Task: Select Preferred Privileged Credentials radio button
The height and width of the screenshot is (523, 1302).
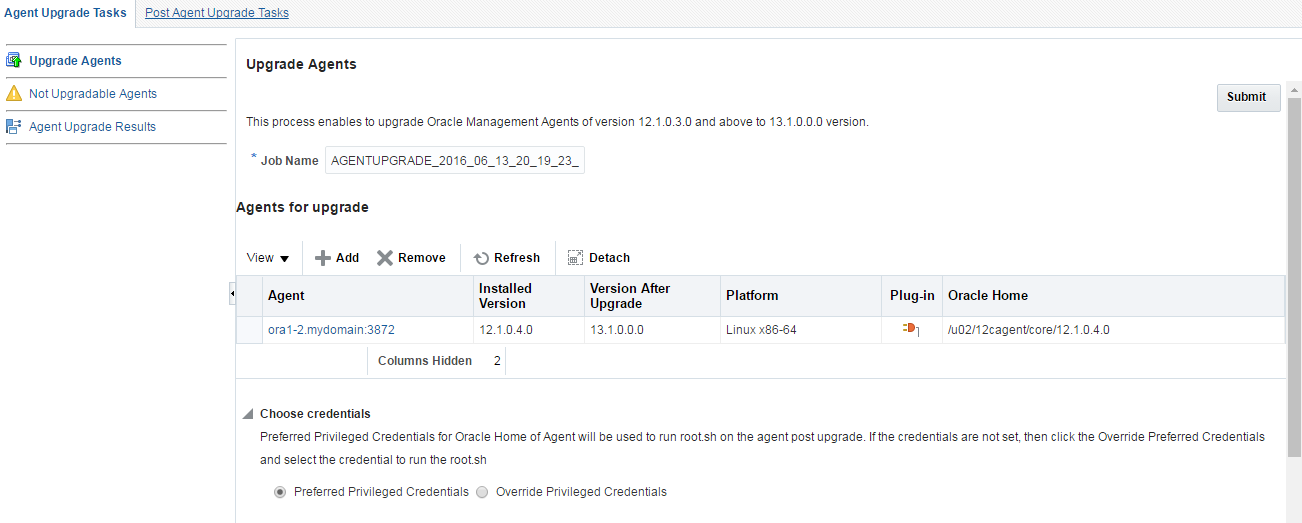Action: point(280,492)
